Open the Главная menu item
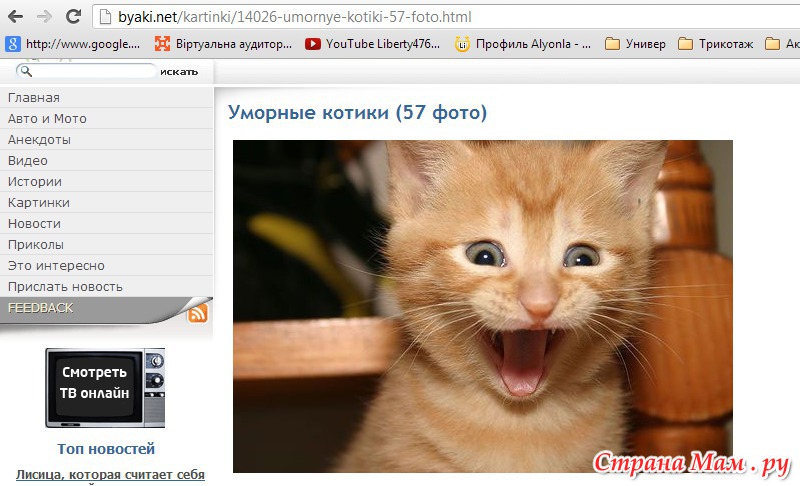Image resolution: width=800 pixels, height=486 pixels. (106, 97)
